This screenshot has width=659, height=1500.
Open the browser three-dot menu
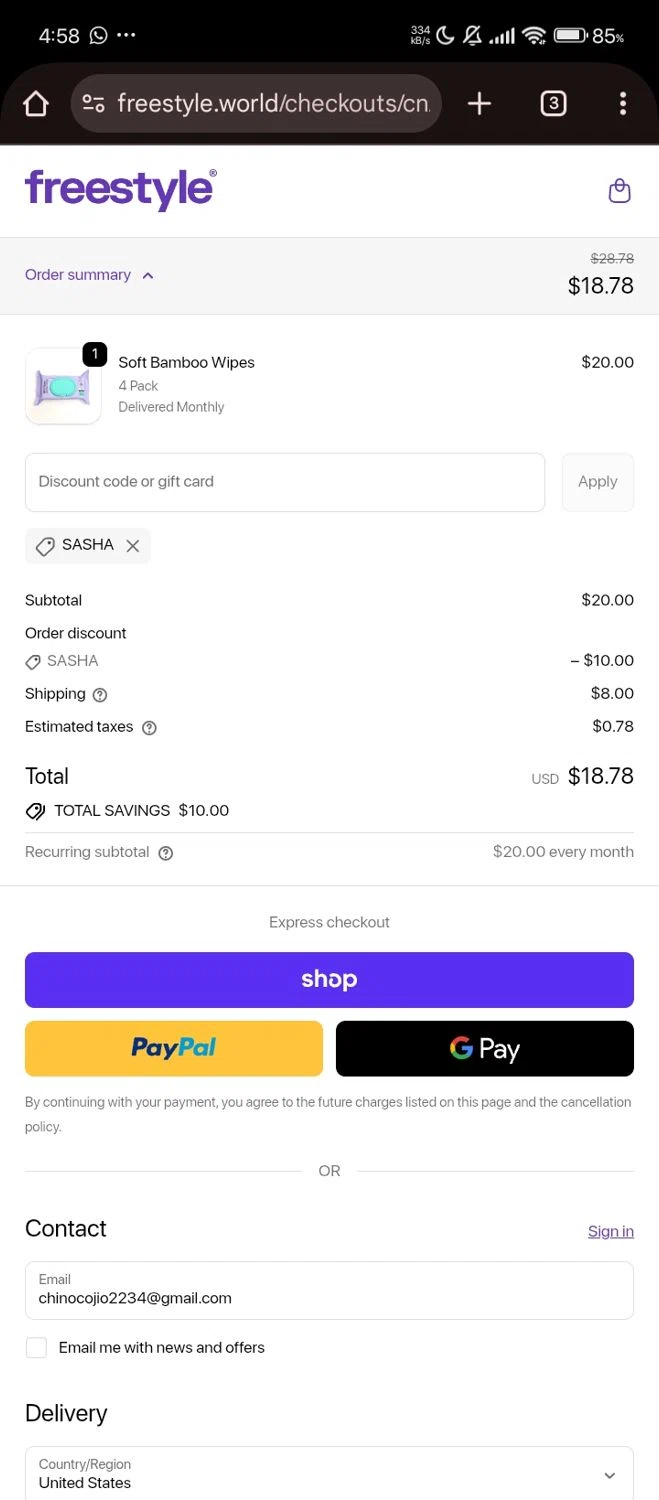tap(622, 103)
